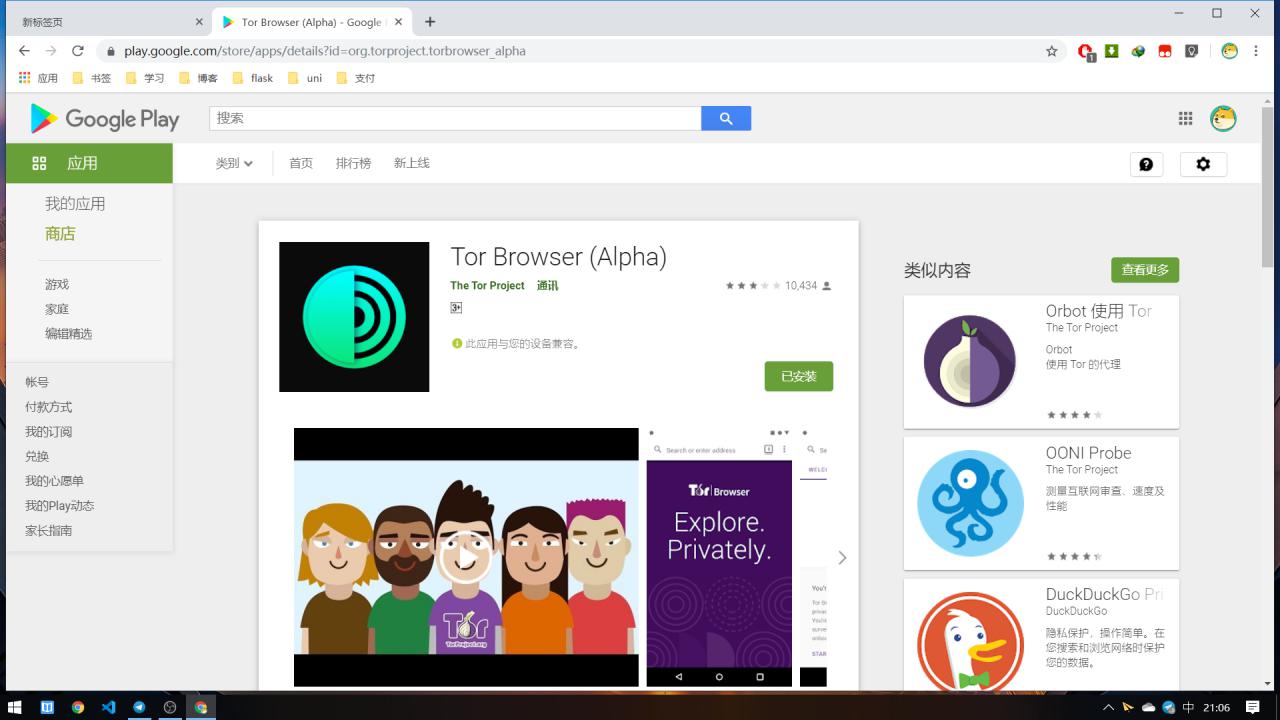Open 游戏 in the sidebar
This screenshot has width=1280, height=720.
click(57, 285)
